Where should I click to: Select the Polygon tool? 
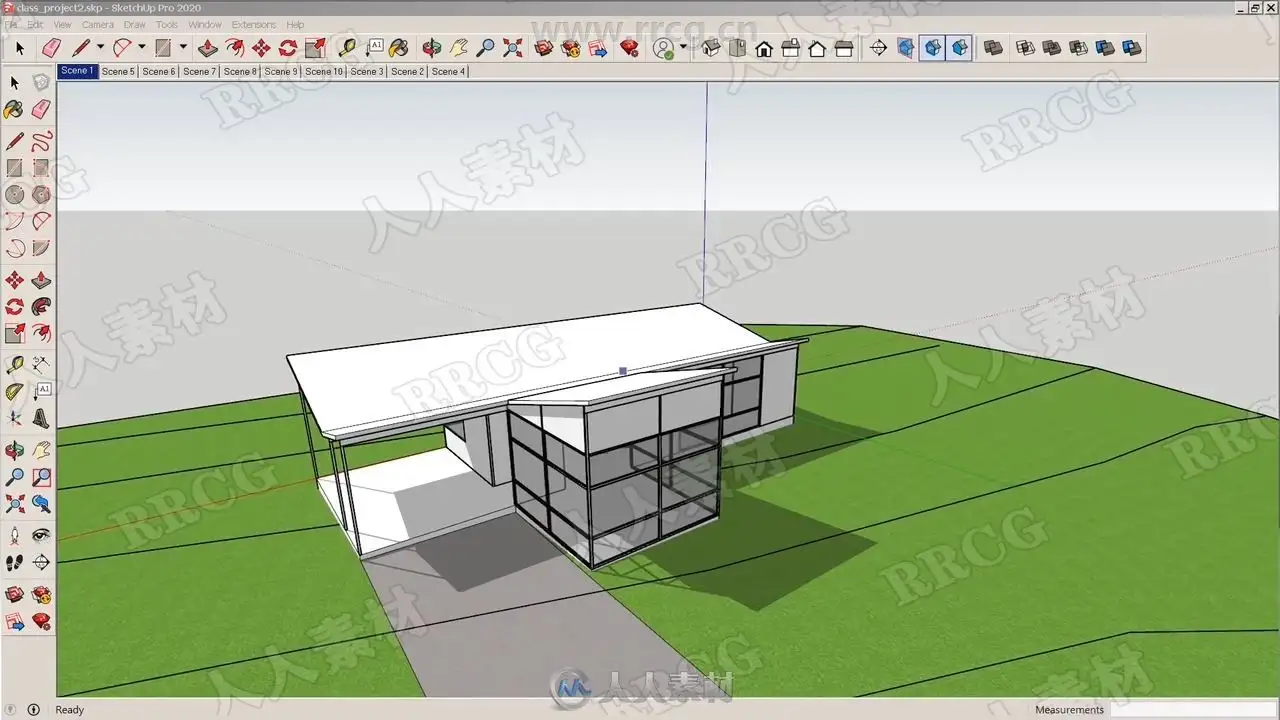[x=41, y=195]
